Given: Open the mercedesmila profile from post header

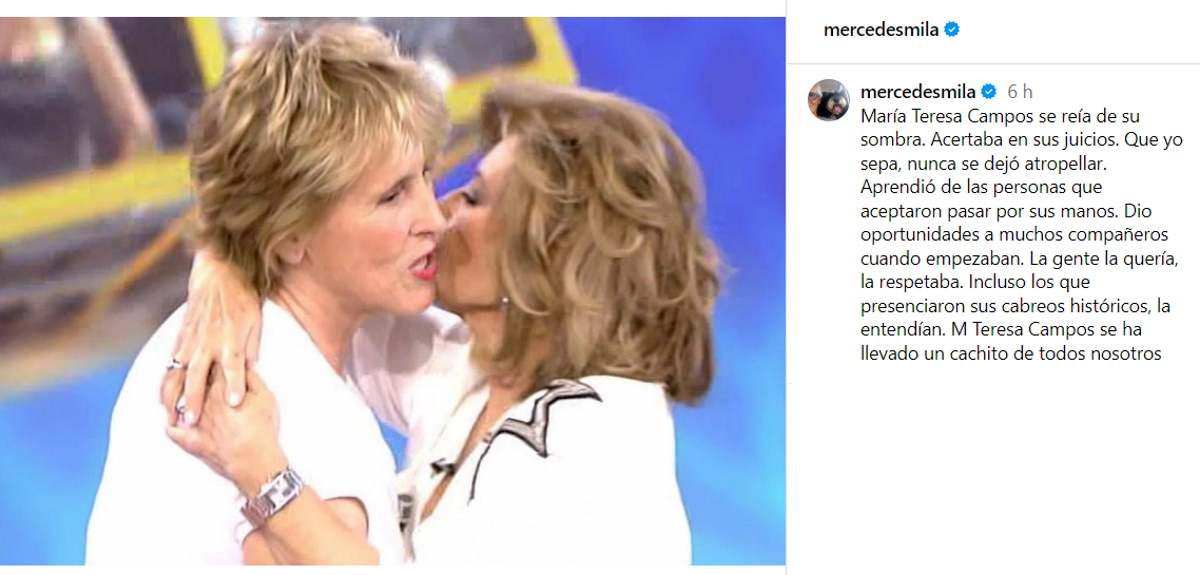Looking at the screenshot, I should coord(881,30).
